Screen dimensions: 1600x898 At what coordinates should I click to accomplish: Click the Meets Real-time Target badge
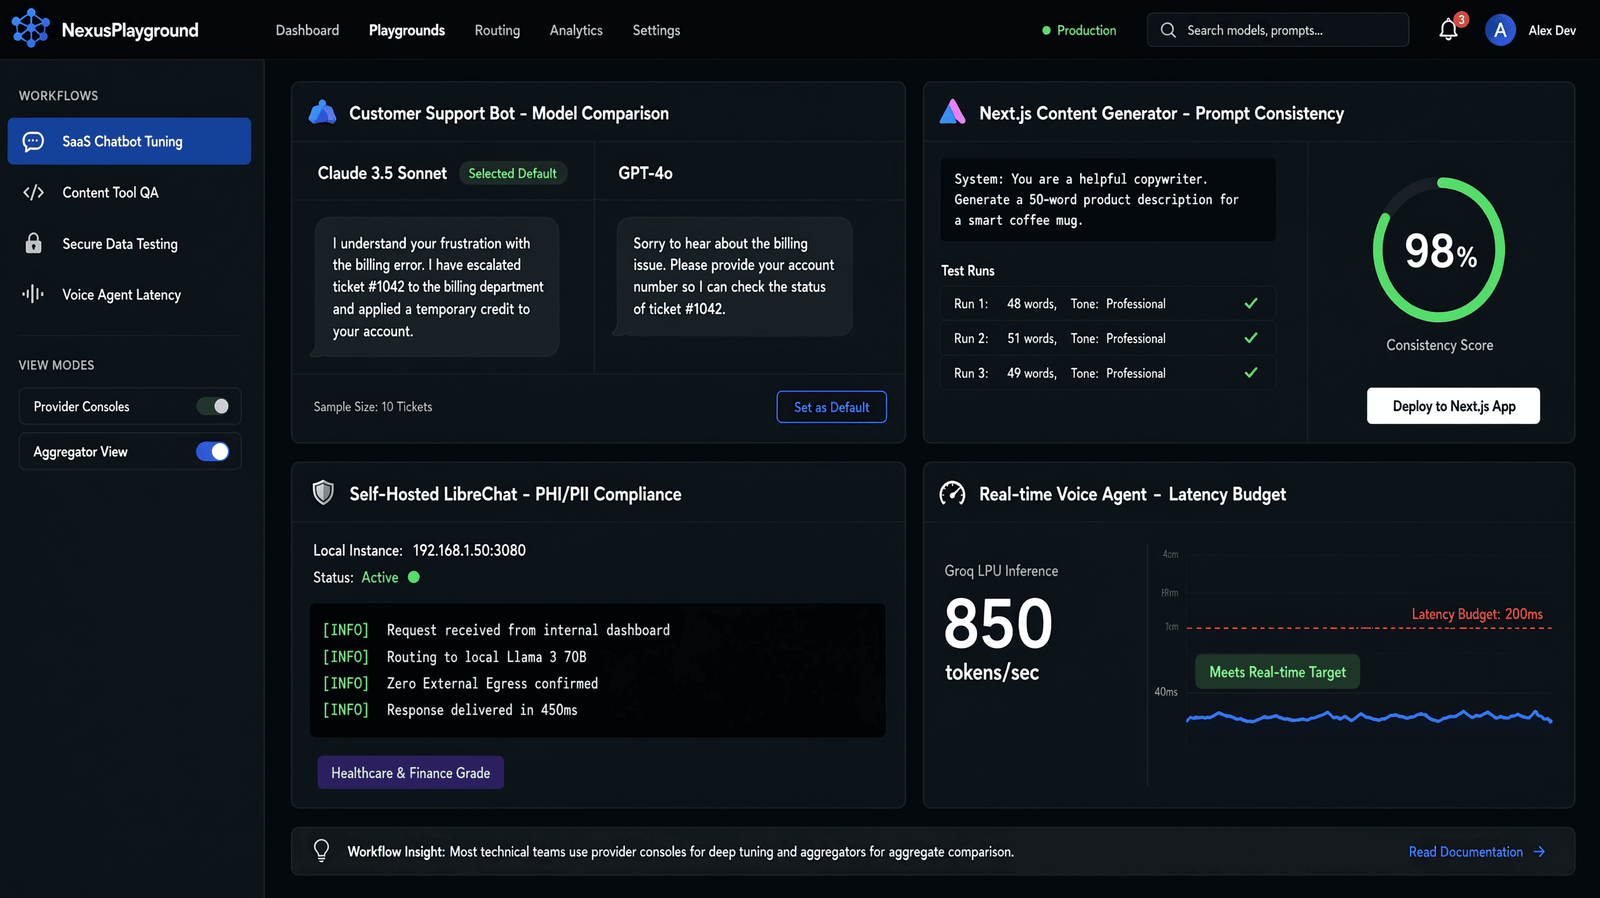tap(1277, 672)
